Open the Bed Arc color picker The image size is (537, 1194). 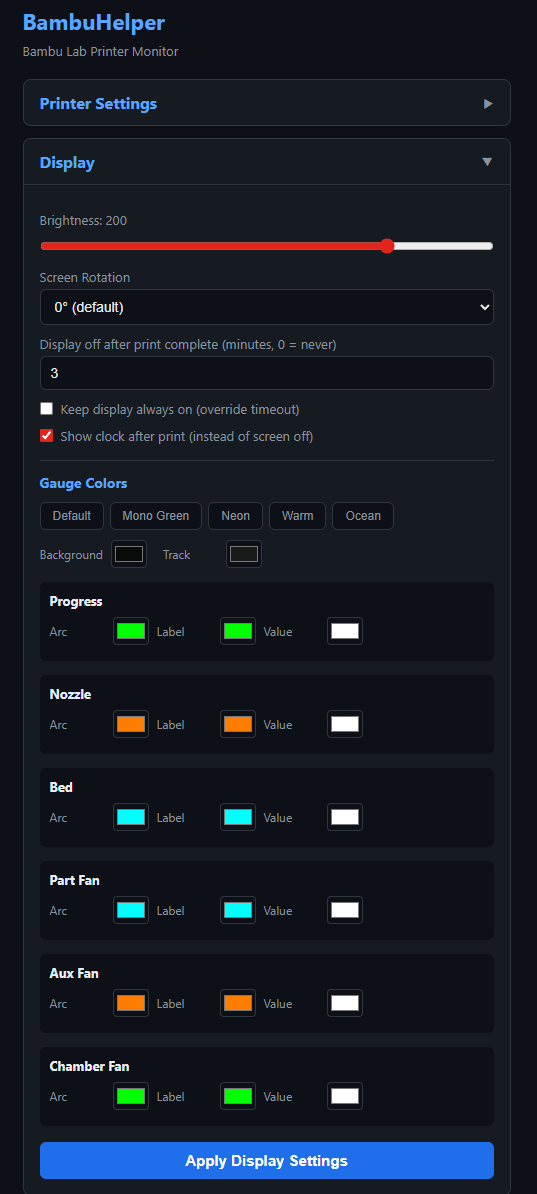pos(131,817)
